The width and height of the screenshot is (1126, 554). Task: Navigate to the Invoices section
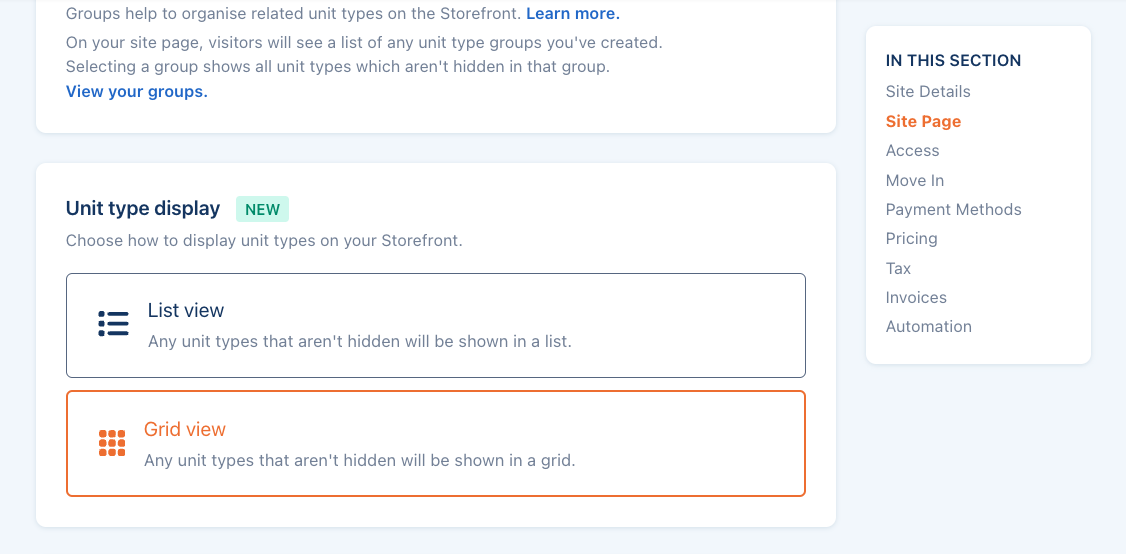[x=916, y=297]
